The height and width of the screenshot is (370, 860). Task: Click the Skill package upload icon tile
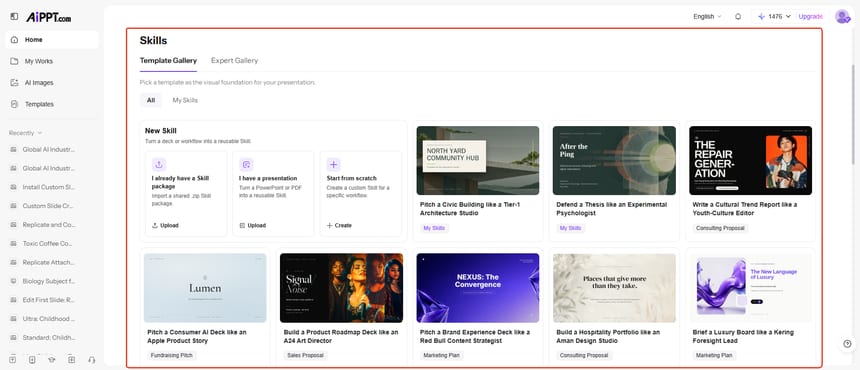point(159,164)
